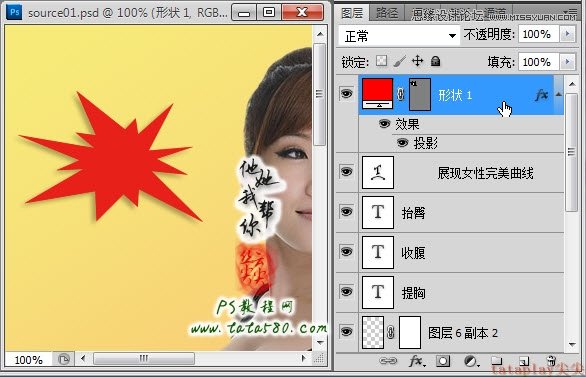Click fx badge on 形状 1 layer
Image resolution: width=586 pixels, height=377 pixels.
coord(541,95)
